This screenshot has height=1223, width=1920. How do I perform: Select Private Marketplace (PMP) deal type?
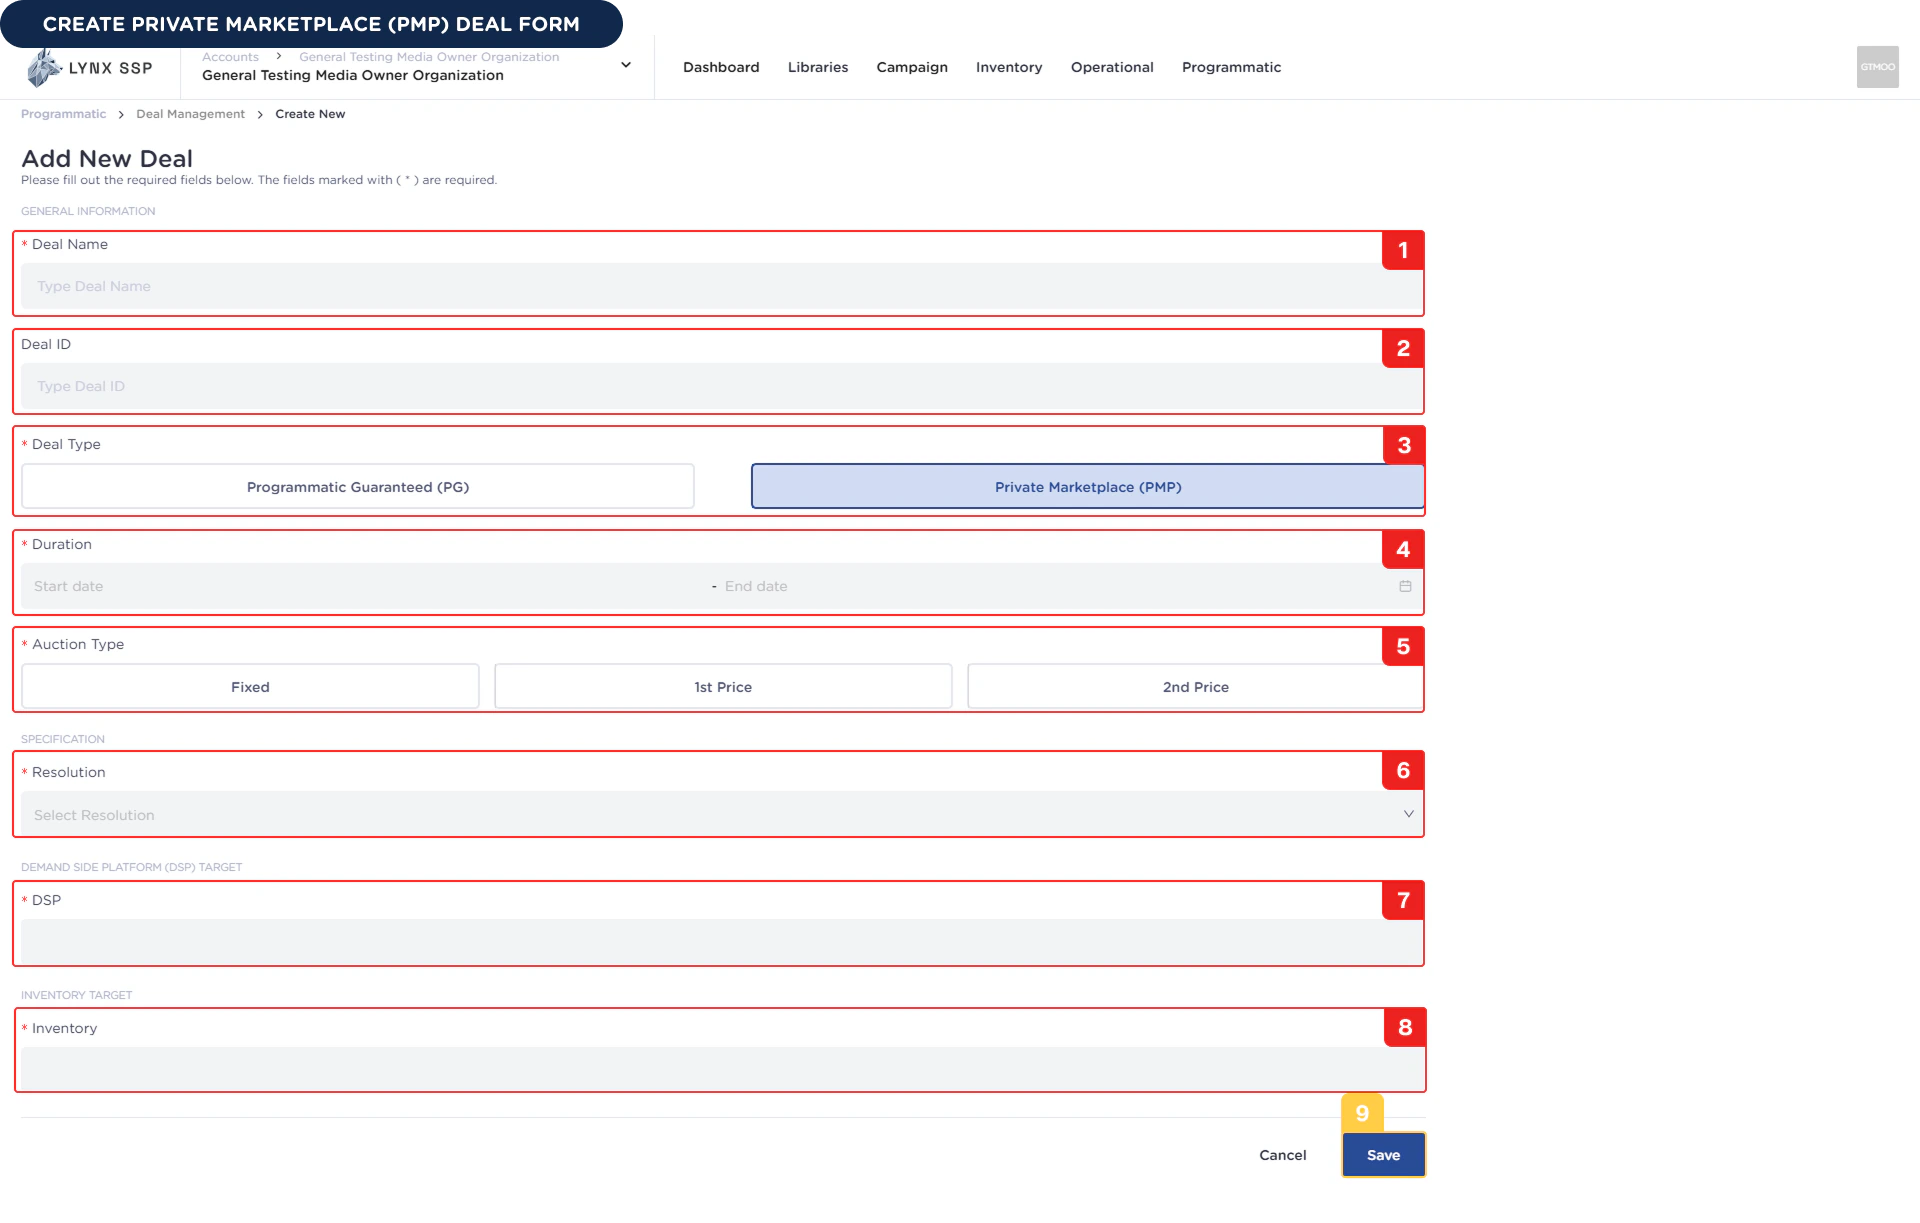tap(1088, 487)
